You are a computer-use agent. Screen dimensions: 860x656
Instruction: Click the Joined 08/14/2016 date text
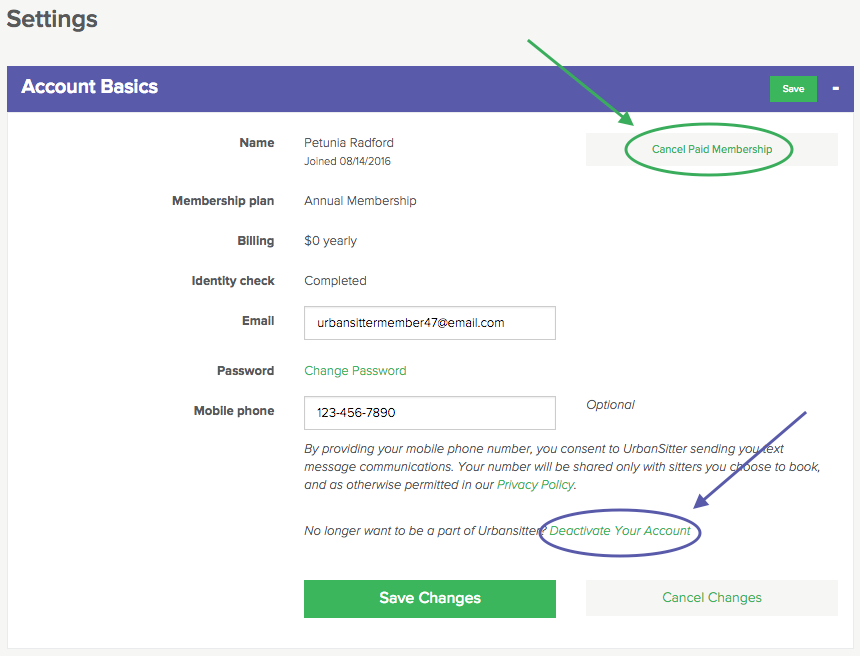[x=347, y=161]
